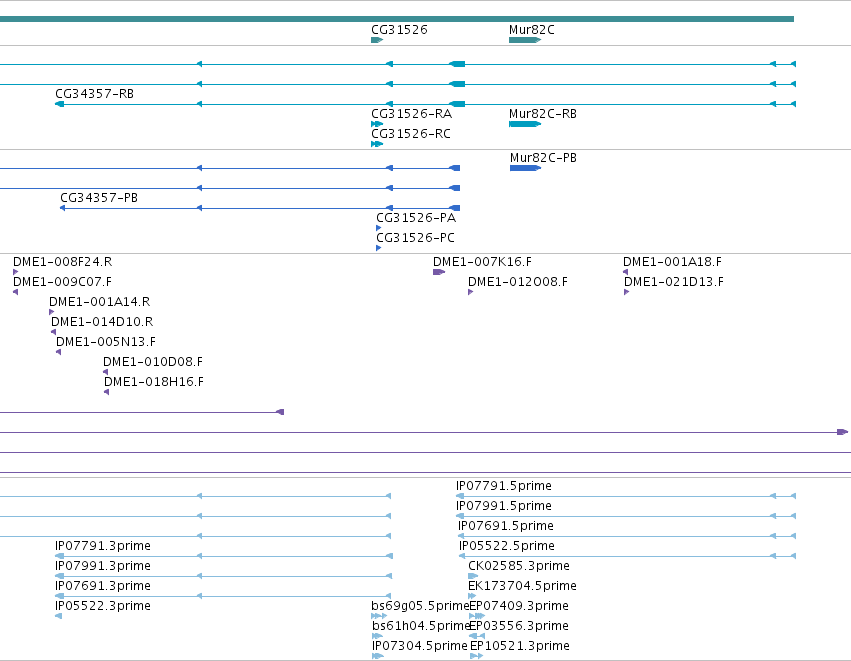This screenshot has width=851, height=661.
Task: Select the teal Mur82C gene arrow glyph
Action: pos(525,40)
